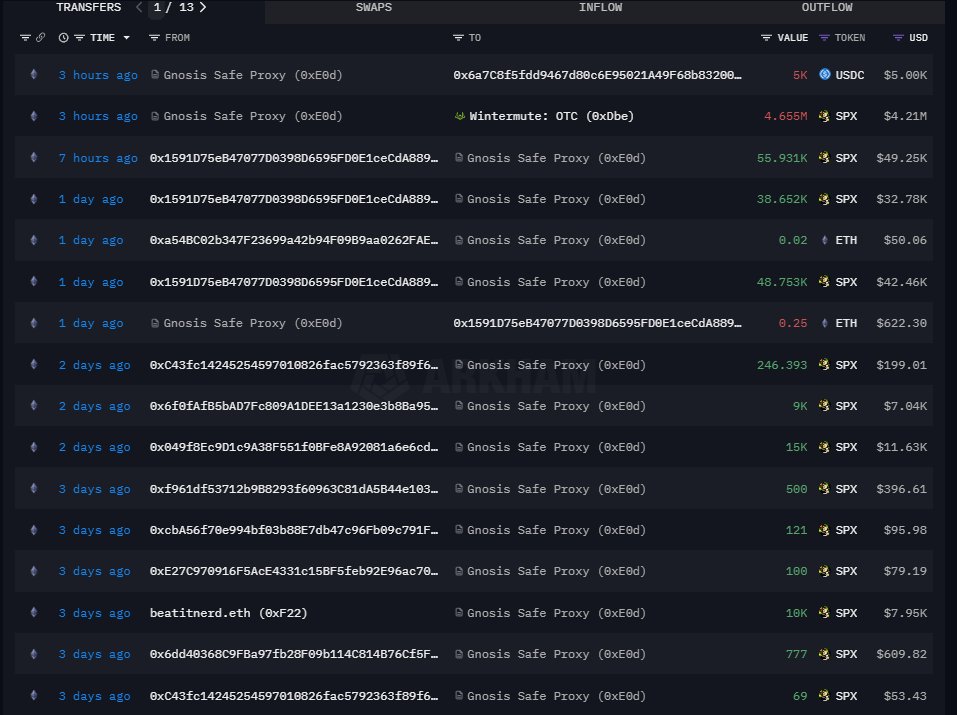
Task: Go to previous transfers page arrow
Action: [139, 7]
